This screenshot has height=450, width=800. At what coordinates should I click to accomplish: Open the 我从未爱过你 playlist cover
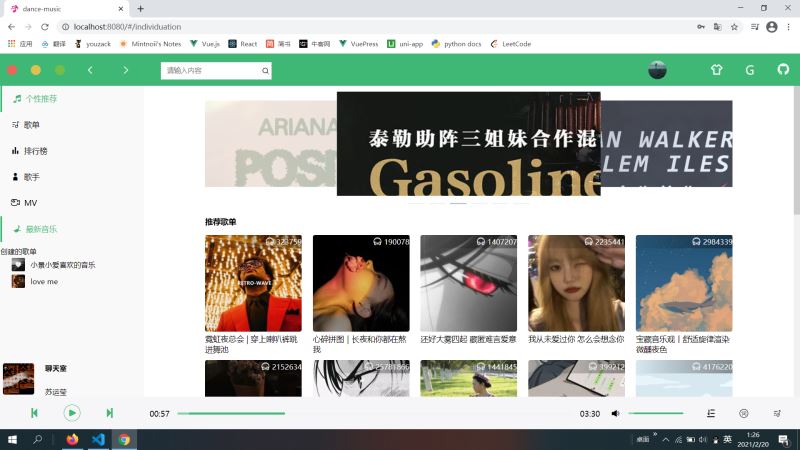[576, 283]
